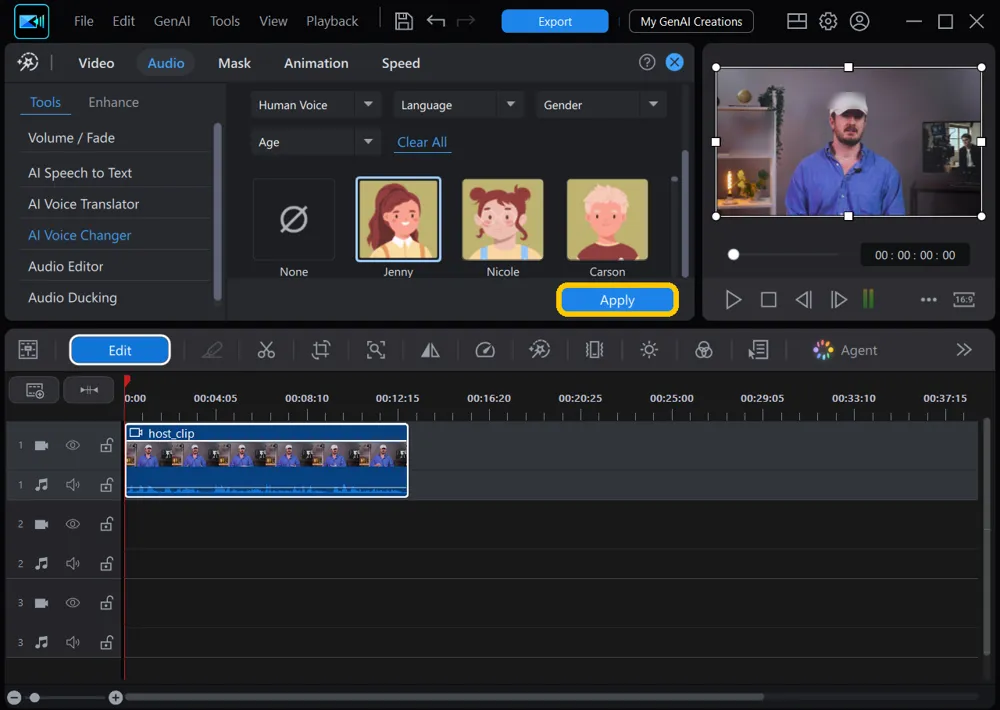Lock video track 2

(107, 524)
